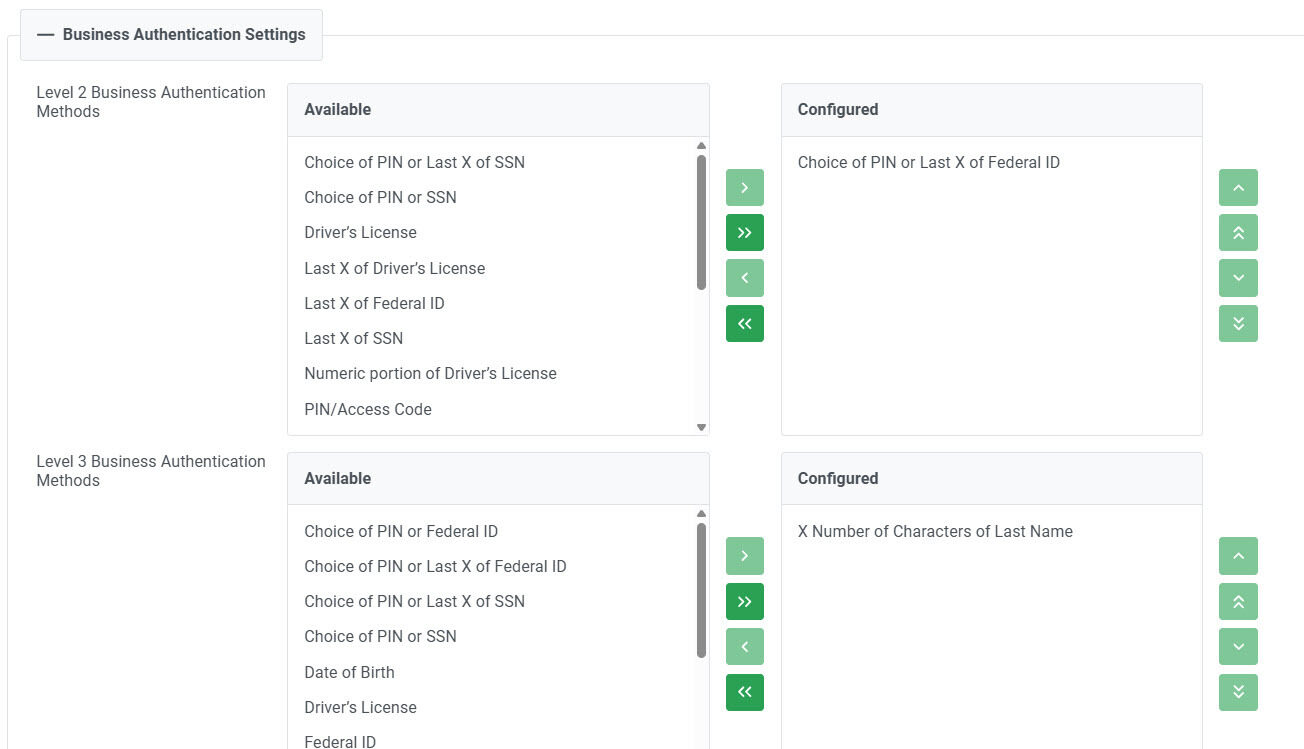Select Choice of PIN or Last X of SSN in Level 3
The height and width of the screenshot is (749, 1304).
click(491, 601)
